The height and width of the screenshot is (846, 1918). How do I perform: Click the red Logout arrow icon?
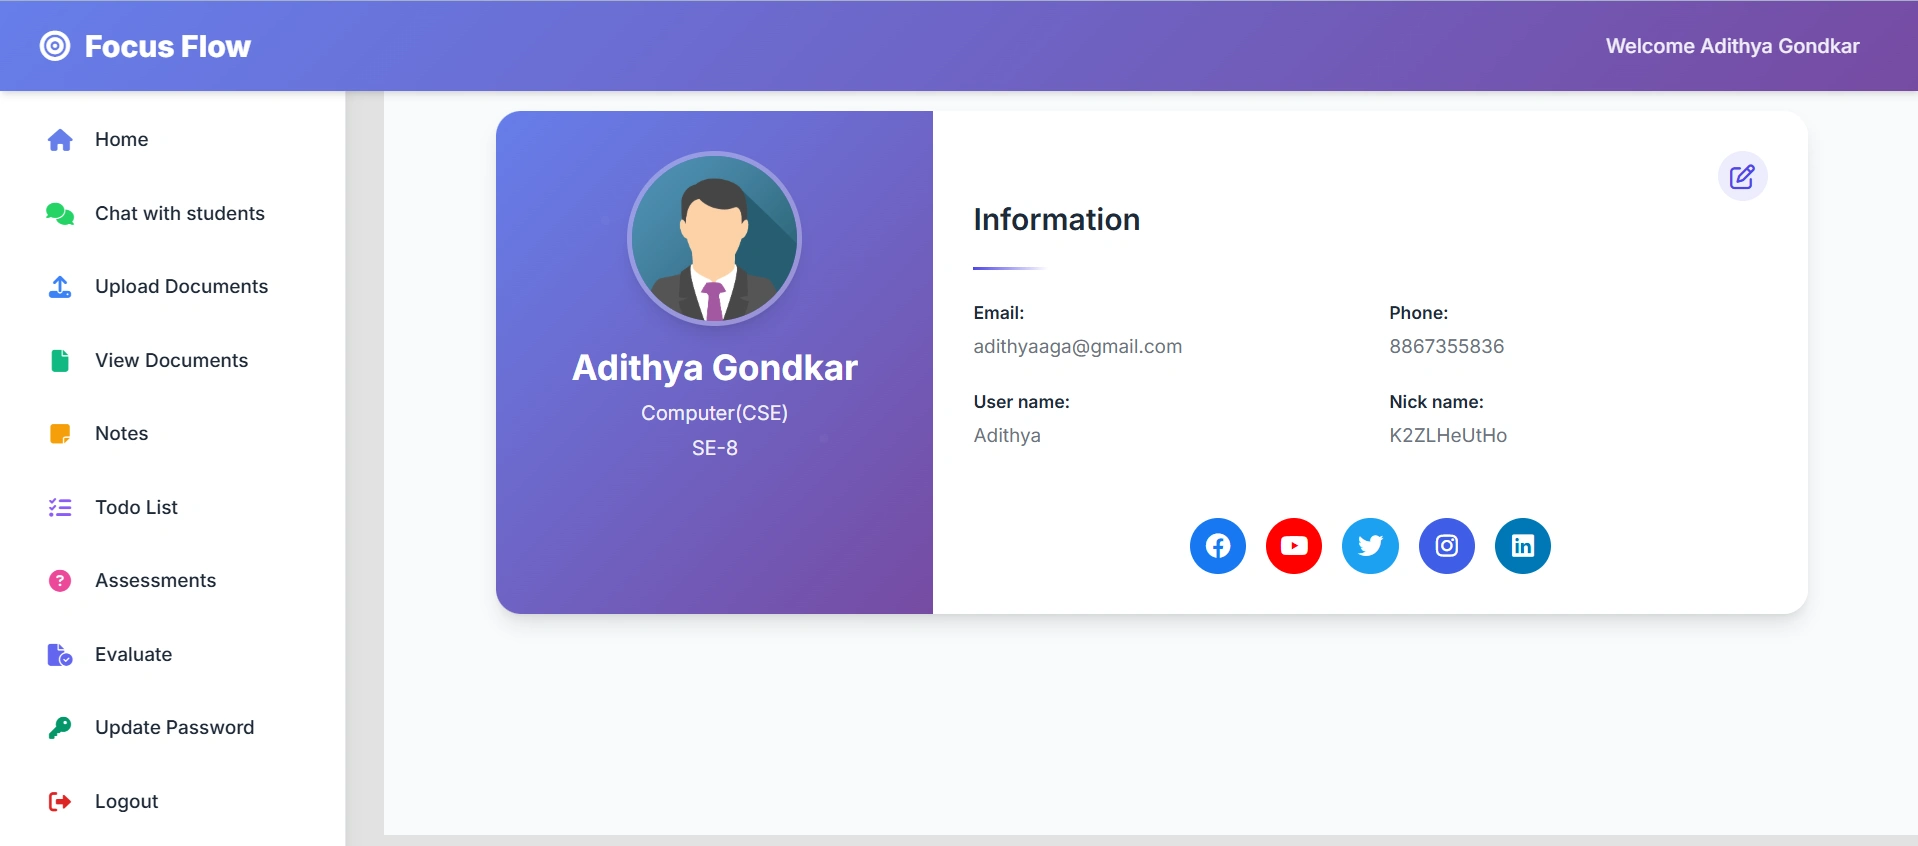pyautogui.click(x=60, y=802)
